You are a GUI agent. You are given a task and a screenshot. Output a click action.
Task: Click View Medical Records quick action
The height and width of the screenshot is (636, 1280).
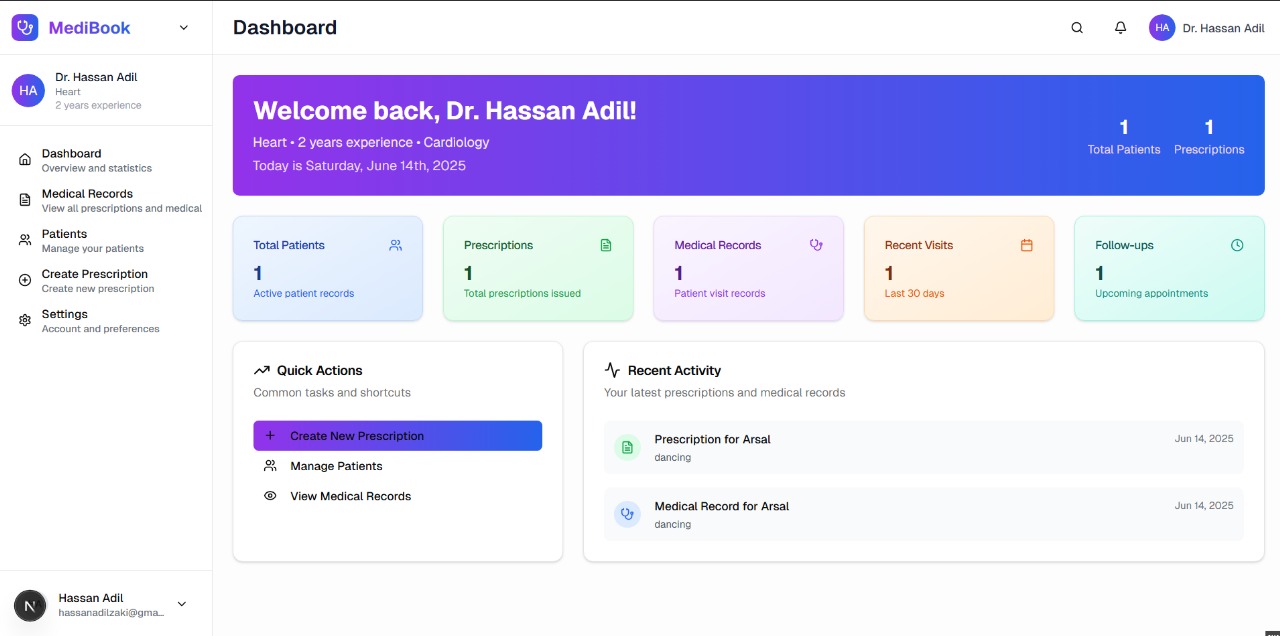point(350,496)
